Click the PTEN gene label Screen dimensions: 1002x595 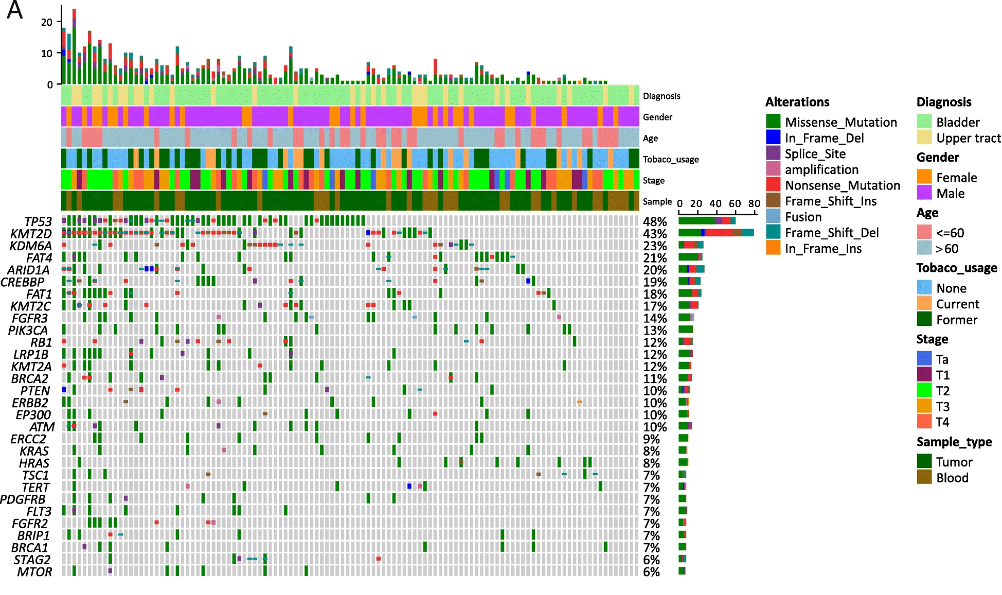click(x=35, y=390)
